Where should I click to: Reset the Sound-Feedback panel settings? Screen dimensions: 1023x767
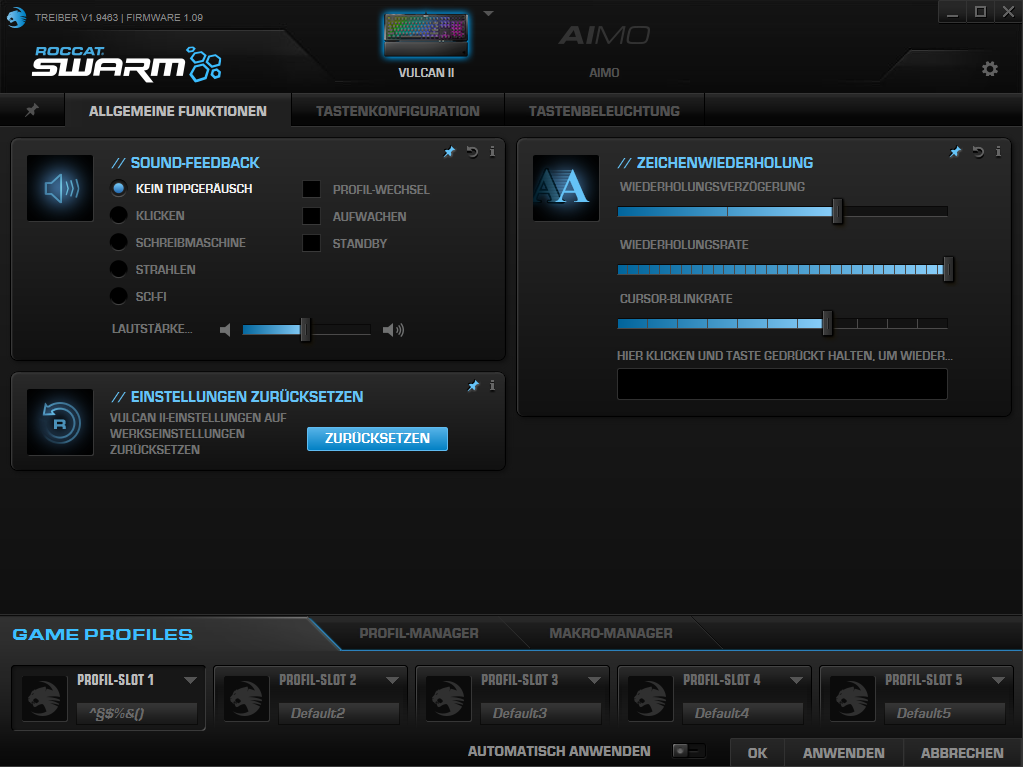point(472,152)
